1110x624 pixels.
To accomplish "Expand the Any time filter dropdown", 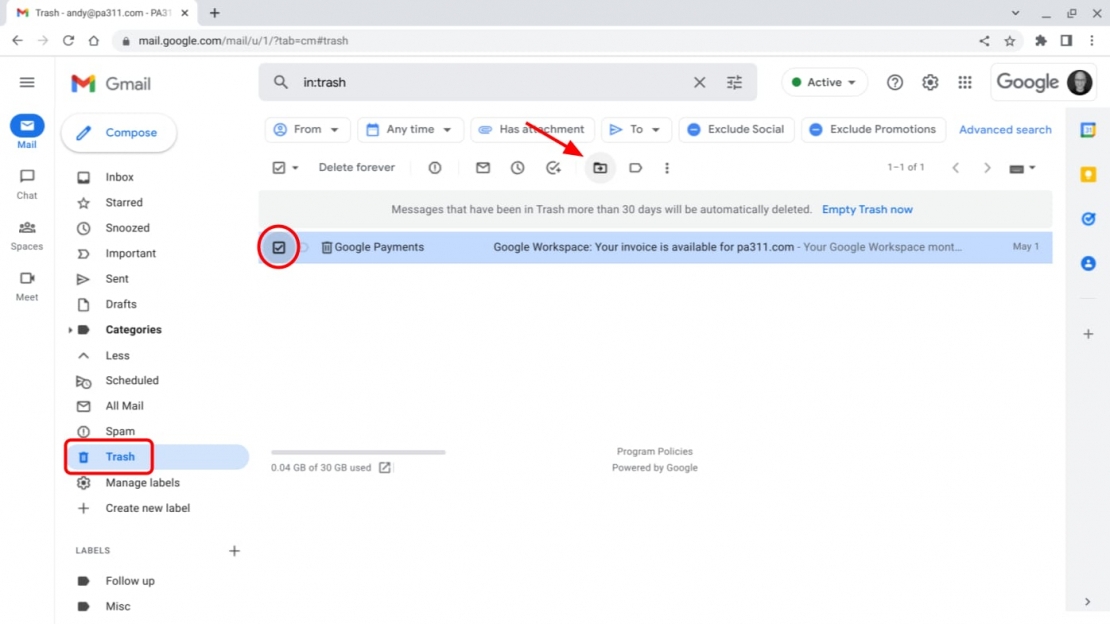I will 410,129.
